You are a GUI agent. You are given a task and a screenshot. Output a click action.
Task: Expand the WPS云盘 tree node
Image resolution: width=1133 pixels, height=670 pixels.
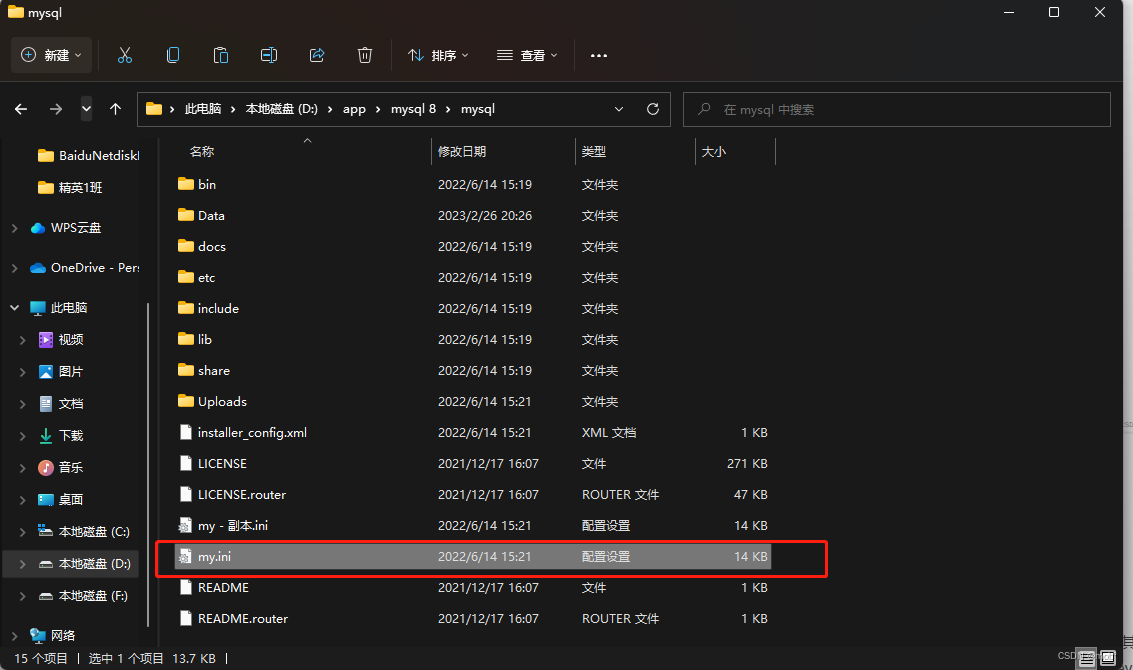(x=14, y=228)
